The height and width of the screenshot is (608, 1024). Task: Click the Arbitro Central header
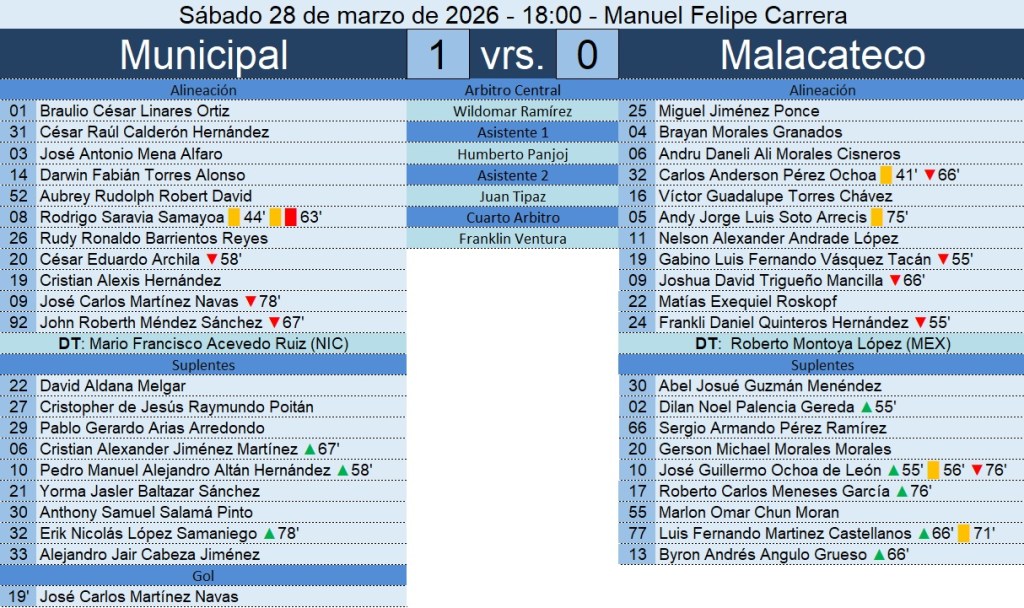point(513,90)
